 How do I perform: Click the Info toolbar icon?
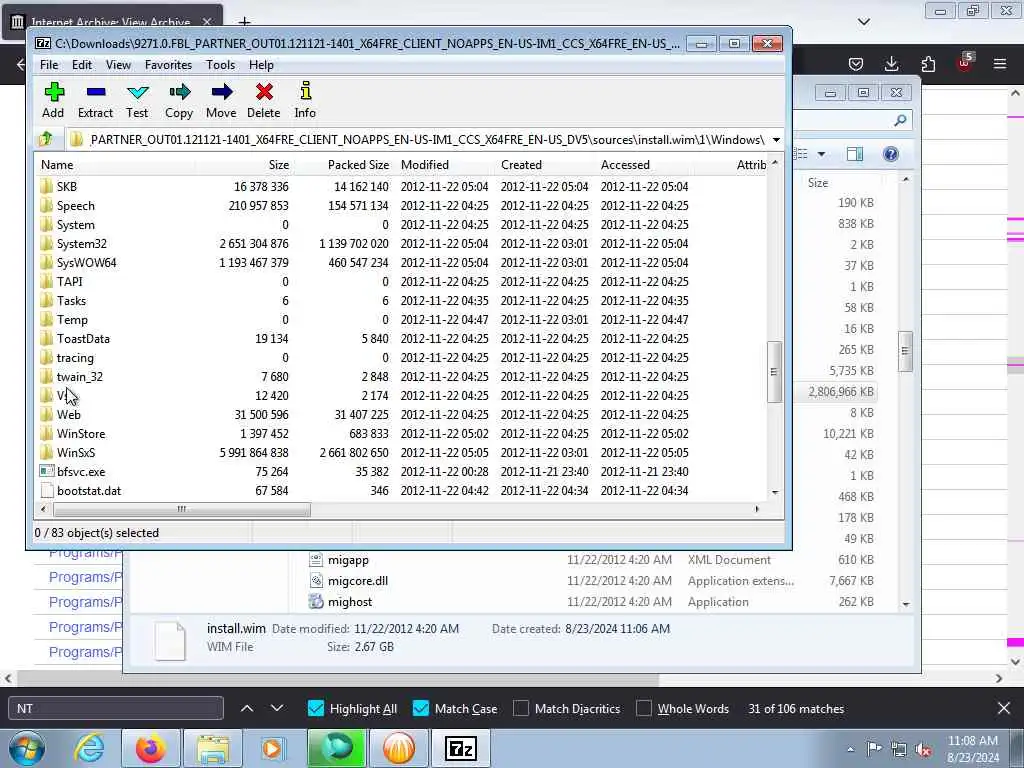point(305,100)
